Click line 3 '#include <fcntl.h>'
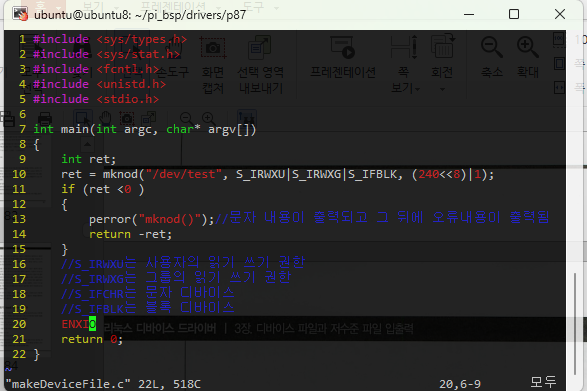Image resolution: width=587 pixels, height=391 pixels. click(96, 69)
